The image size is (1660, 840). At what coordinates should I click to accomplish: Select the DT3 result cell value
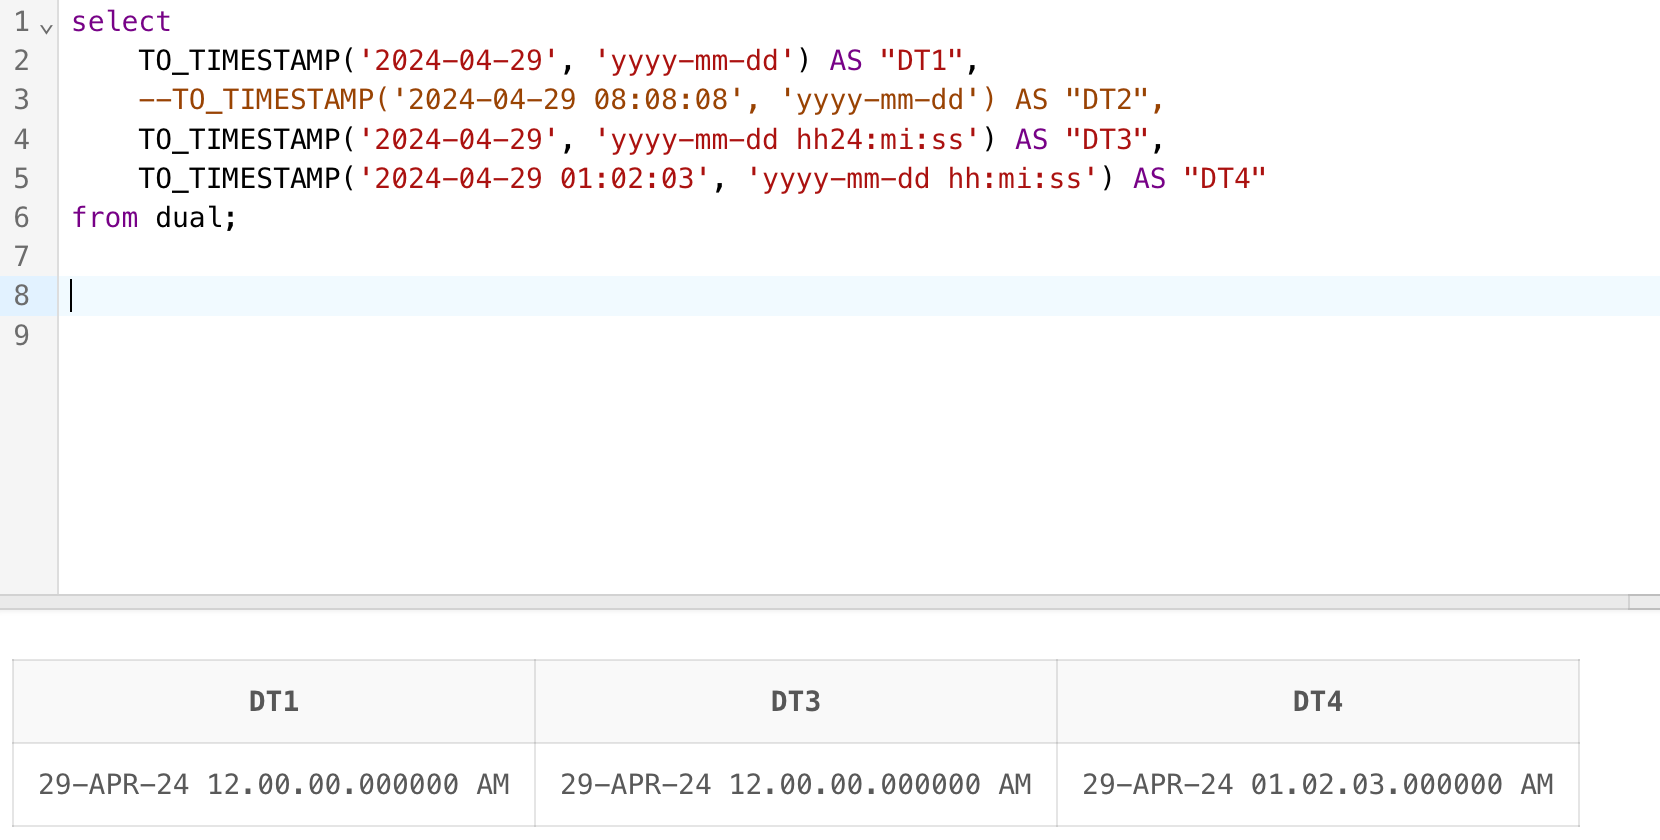(x=795, y=784)
